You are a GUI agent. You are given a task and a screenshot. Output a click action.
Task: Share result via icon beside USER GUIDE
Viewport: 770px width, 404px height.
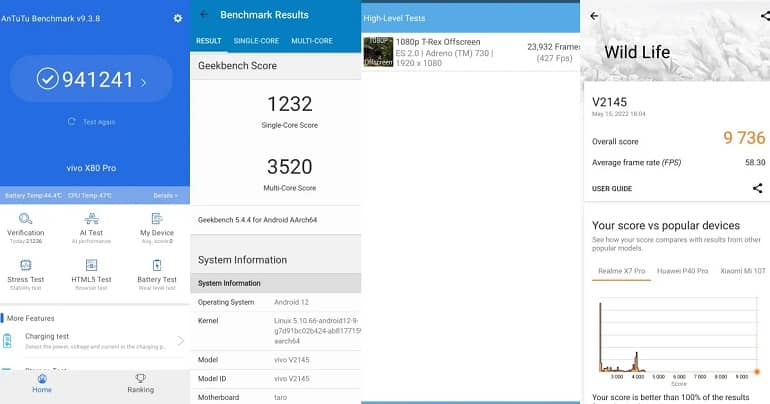(x=758, y=188)
